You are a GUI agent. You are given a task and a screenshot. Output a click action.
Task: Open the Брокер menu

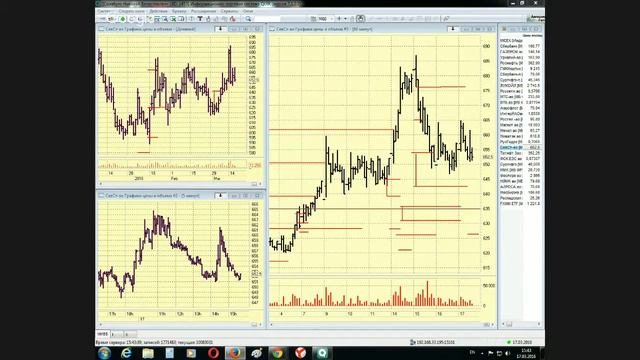(x=179, y=11)
